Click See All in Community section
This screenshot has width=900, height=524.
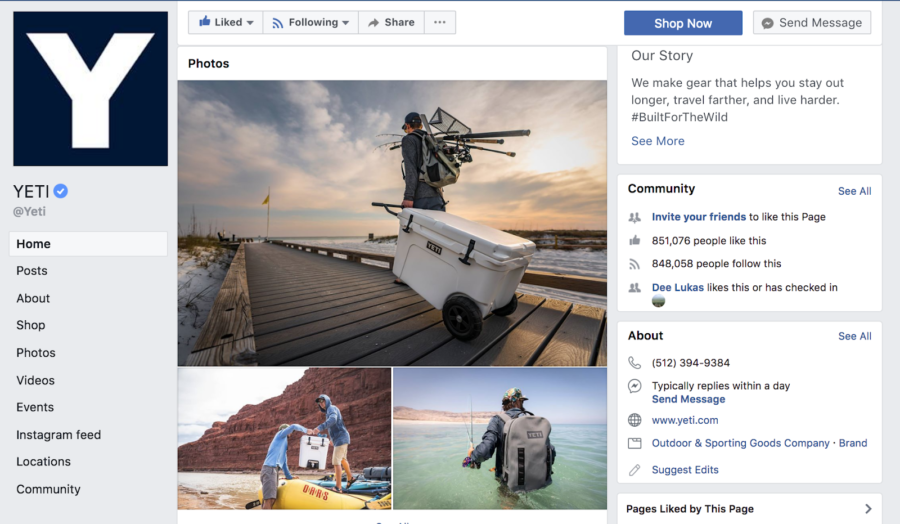[854, 191]
